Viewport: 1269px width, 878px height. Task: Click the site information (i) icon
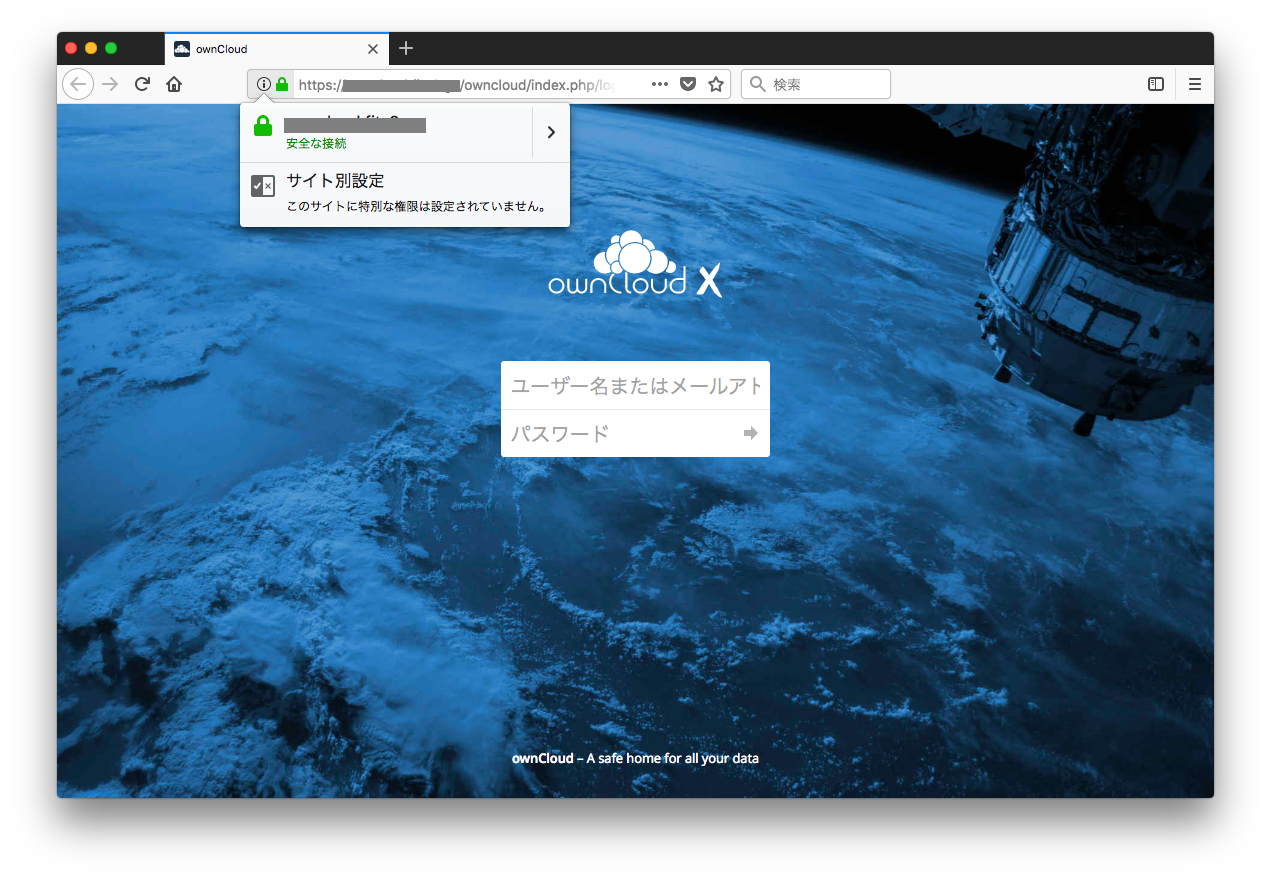(x=264, y=85)
